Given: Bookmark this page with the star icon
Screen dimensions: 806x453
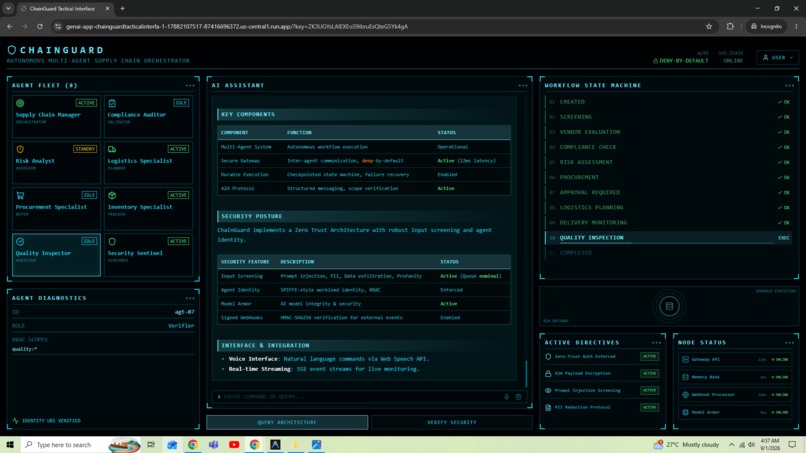Looking at the screenshot, I should tap(709, 26).
